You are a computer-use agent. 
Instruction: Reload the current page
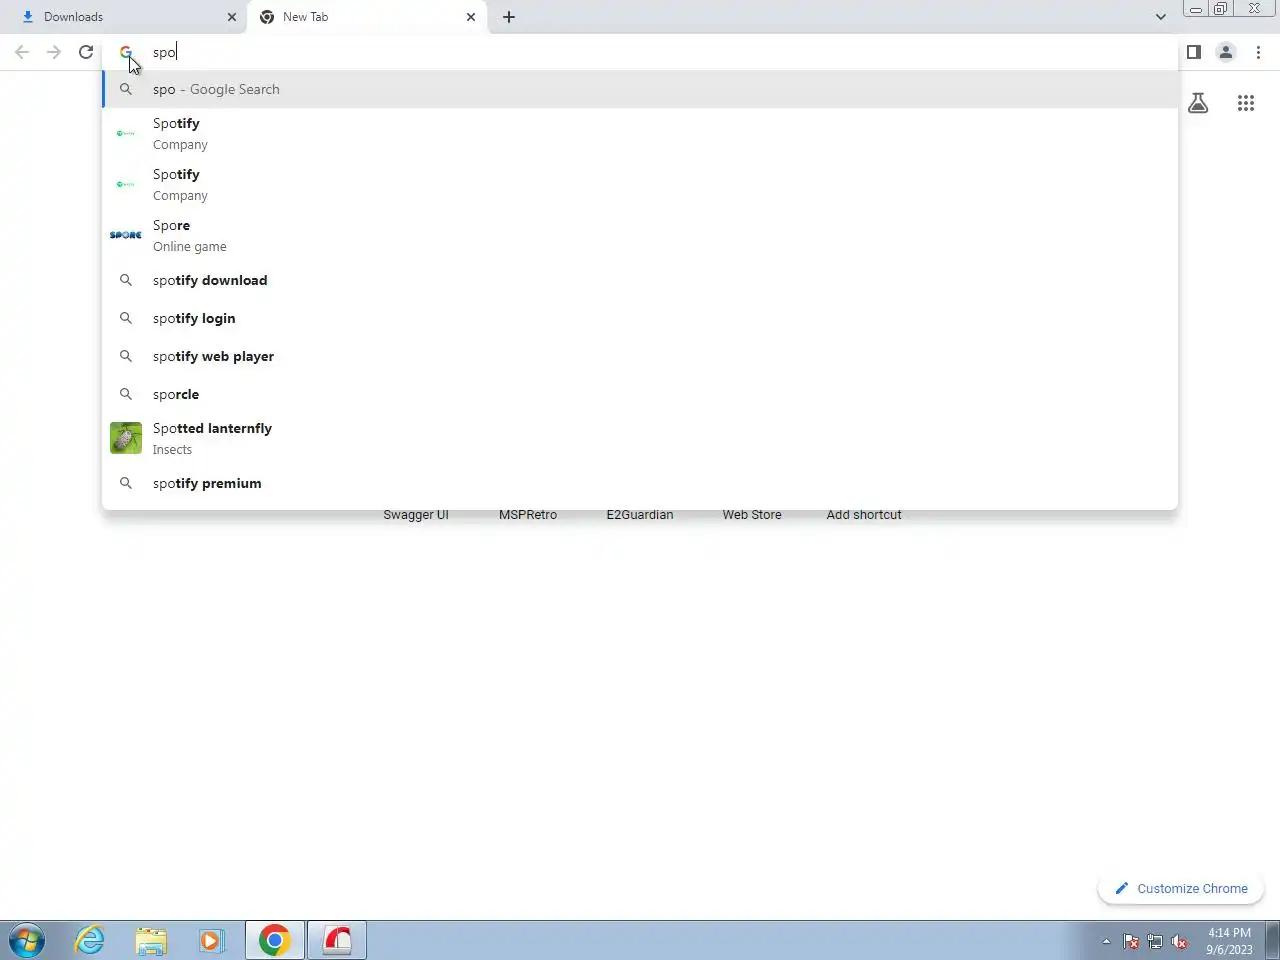tap(86, 52)
